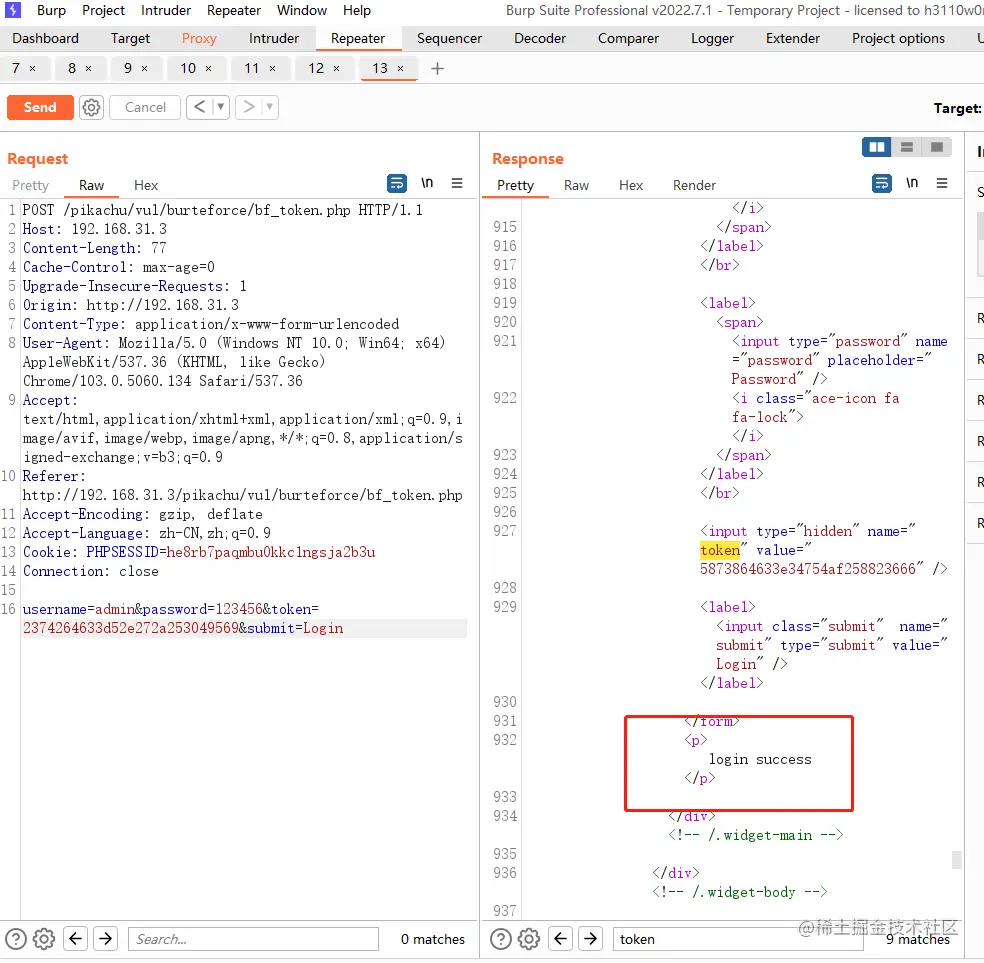Click the Burp Suite logo icon
This screenshot has width=984, height=963.
(x=13, y=10)
